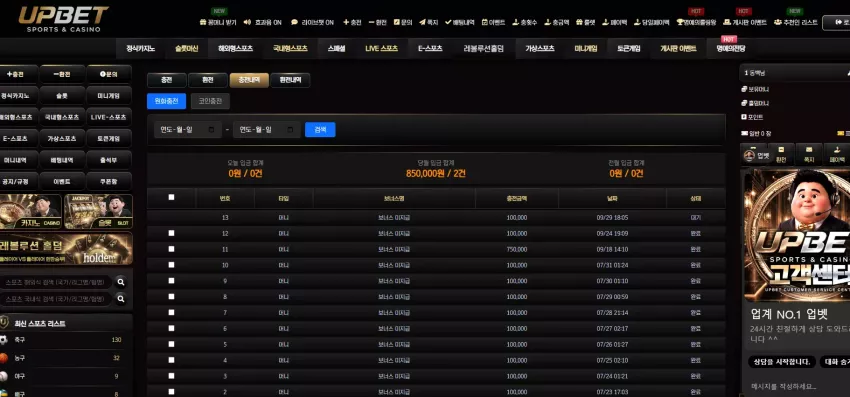Click the sidebar 쿠폰함 button

[109, 182]
